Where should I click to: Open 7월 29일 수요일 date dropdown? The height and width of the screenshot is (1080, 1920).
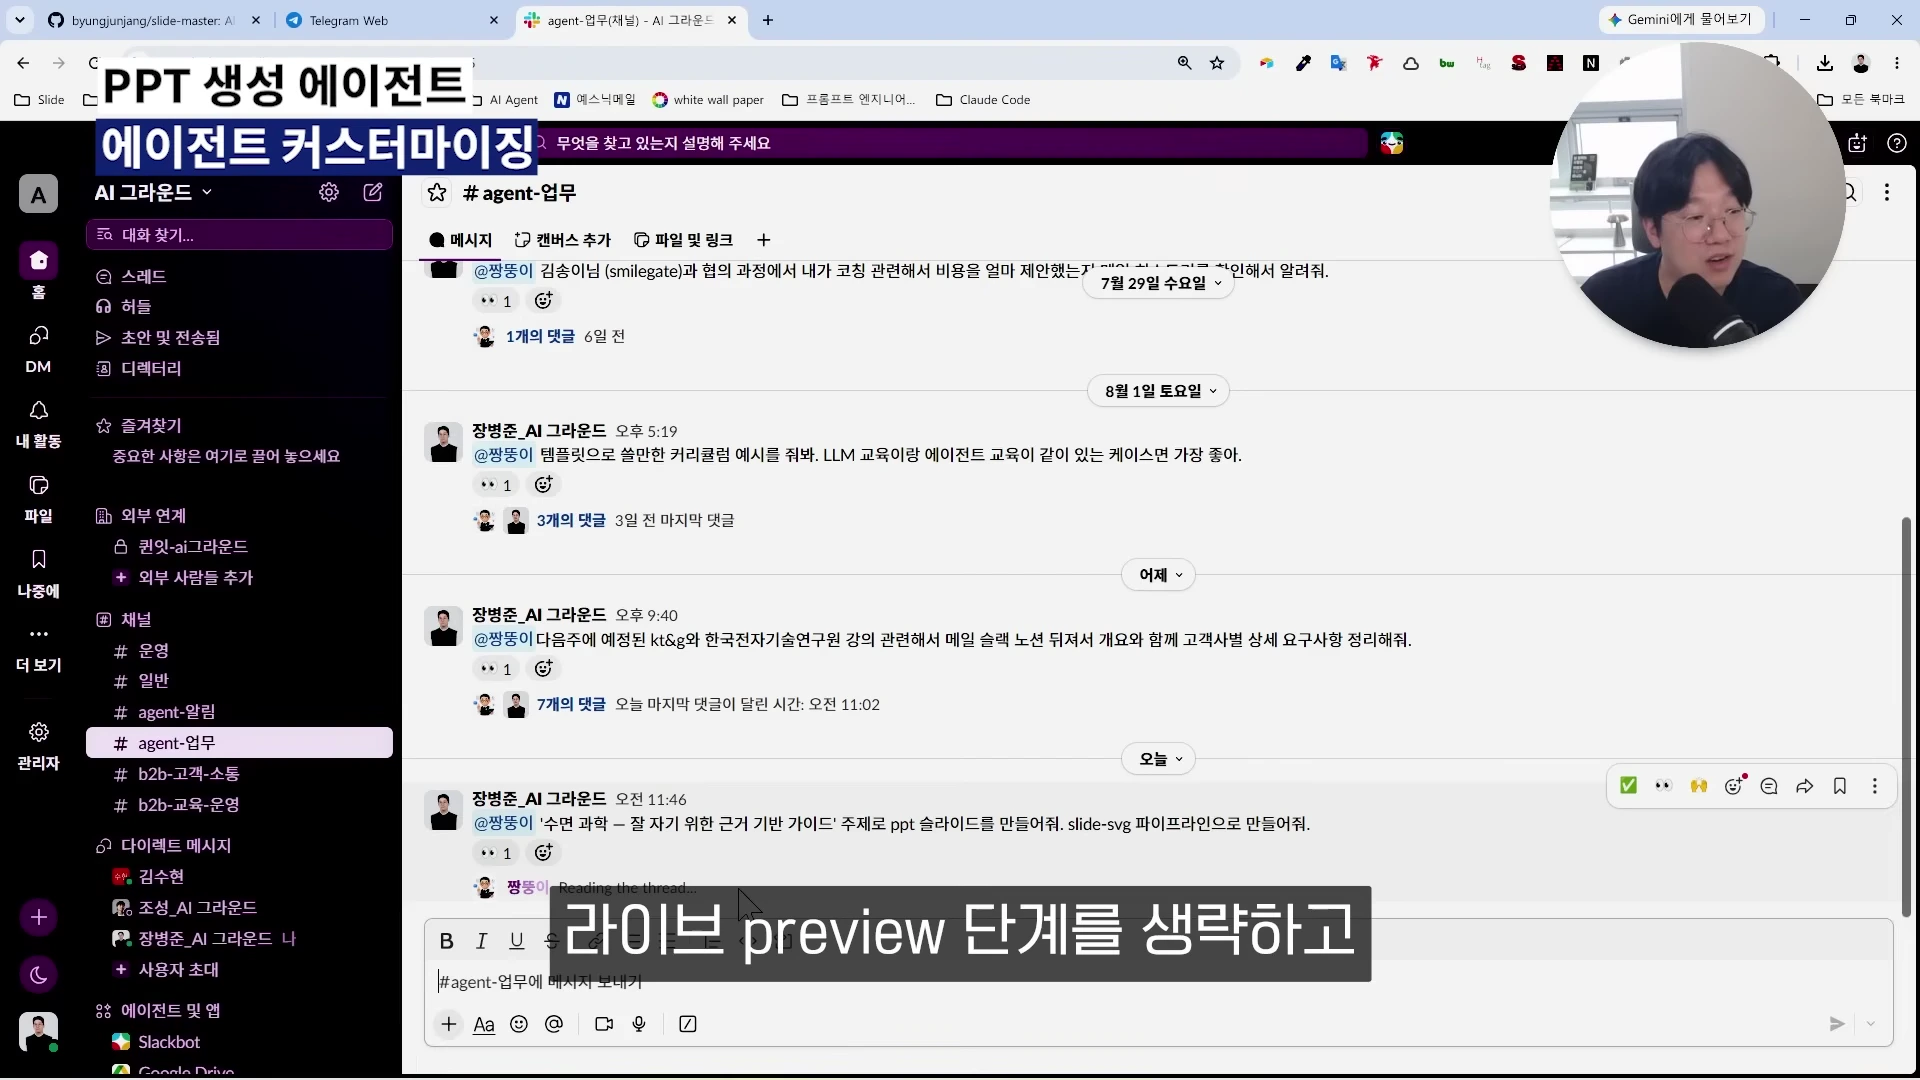(x=1160, y=283)
